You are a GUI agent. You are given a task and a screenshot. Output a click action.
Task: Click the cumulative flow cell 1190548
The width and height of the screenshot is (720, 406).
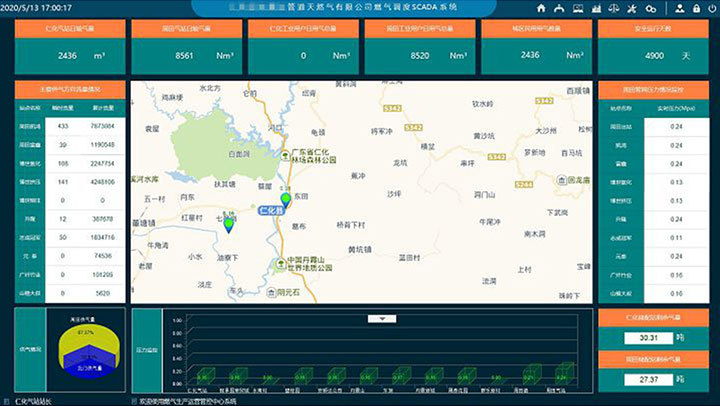point(102,145)
